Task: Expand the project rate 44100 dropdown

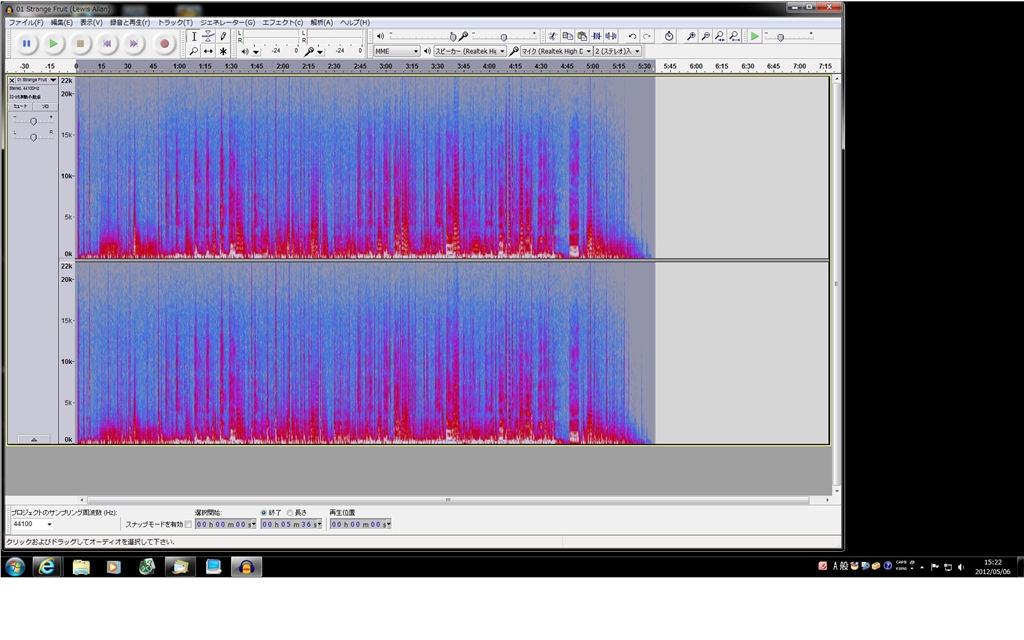Action: [x=50, y=524]
